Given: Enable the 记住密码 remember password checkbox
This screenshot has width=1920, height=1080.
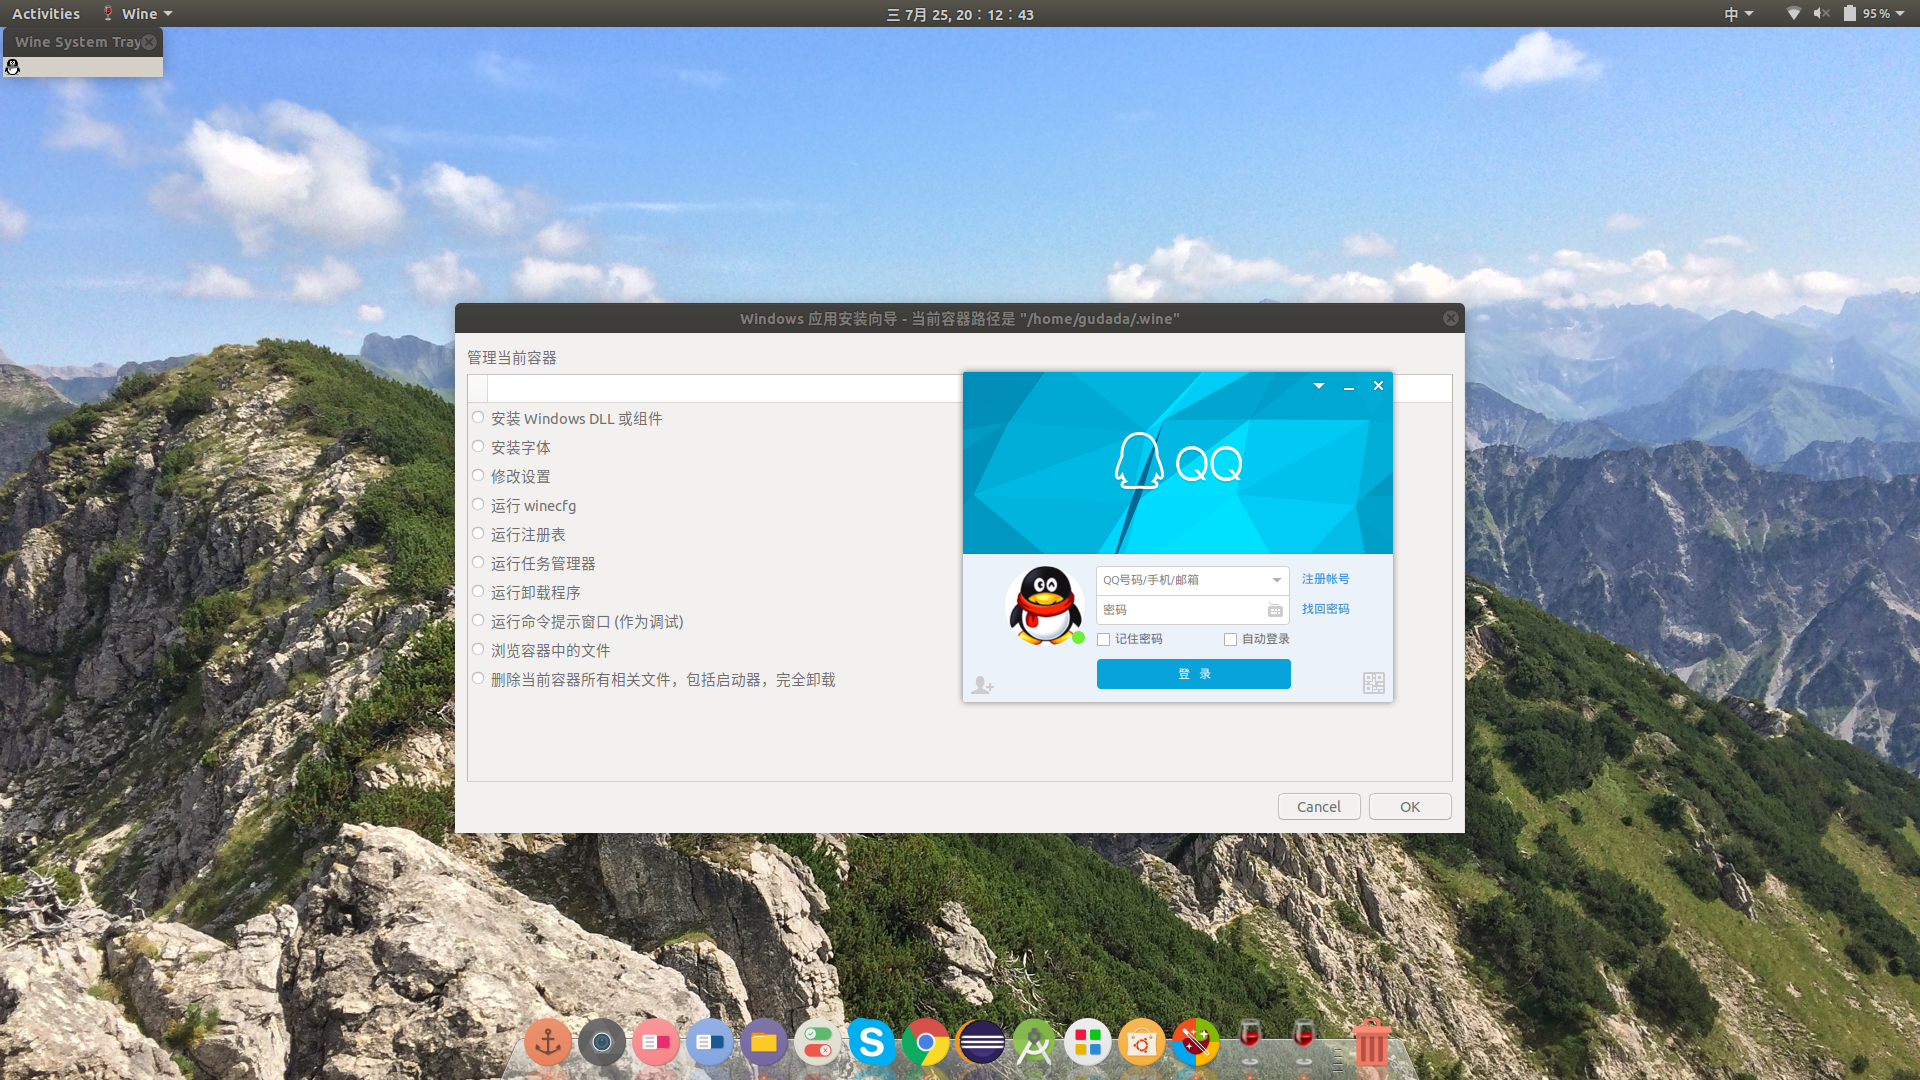Looking at the screenshot, I should tap(1103, 639).
